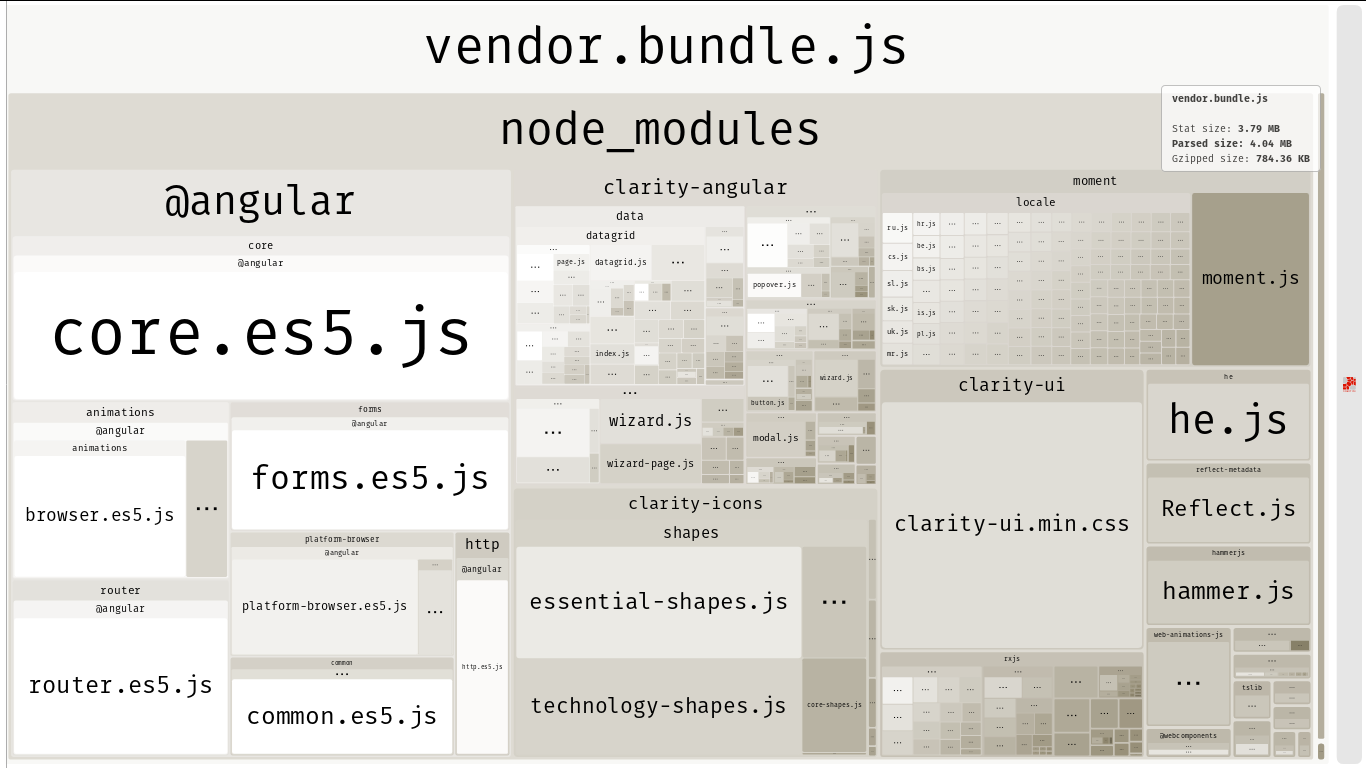
Task: Click the moment package header
Action: (x=1095, y=181)
